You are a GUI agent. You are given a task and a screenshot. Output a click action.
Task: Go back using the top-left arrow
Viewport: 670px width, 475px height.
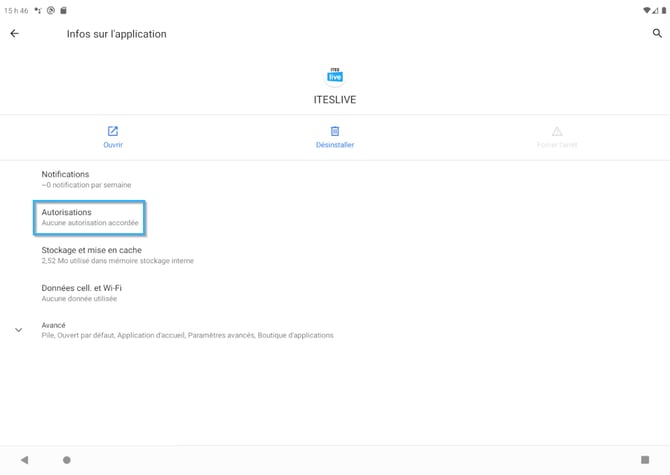click(x=15, y=33)
